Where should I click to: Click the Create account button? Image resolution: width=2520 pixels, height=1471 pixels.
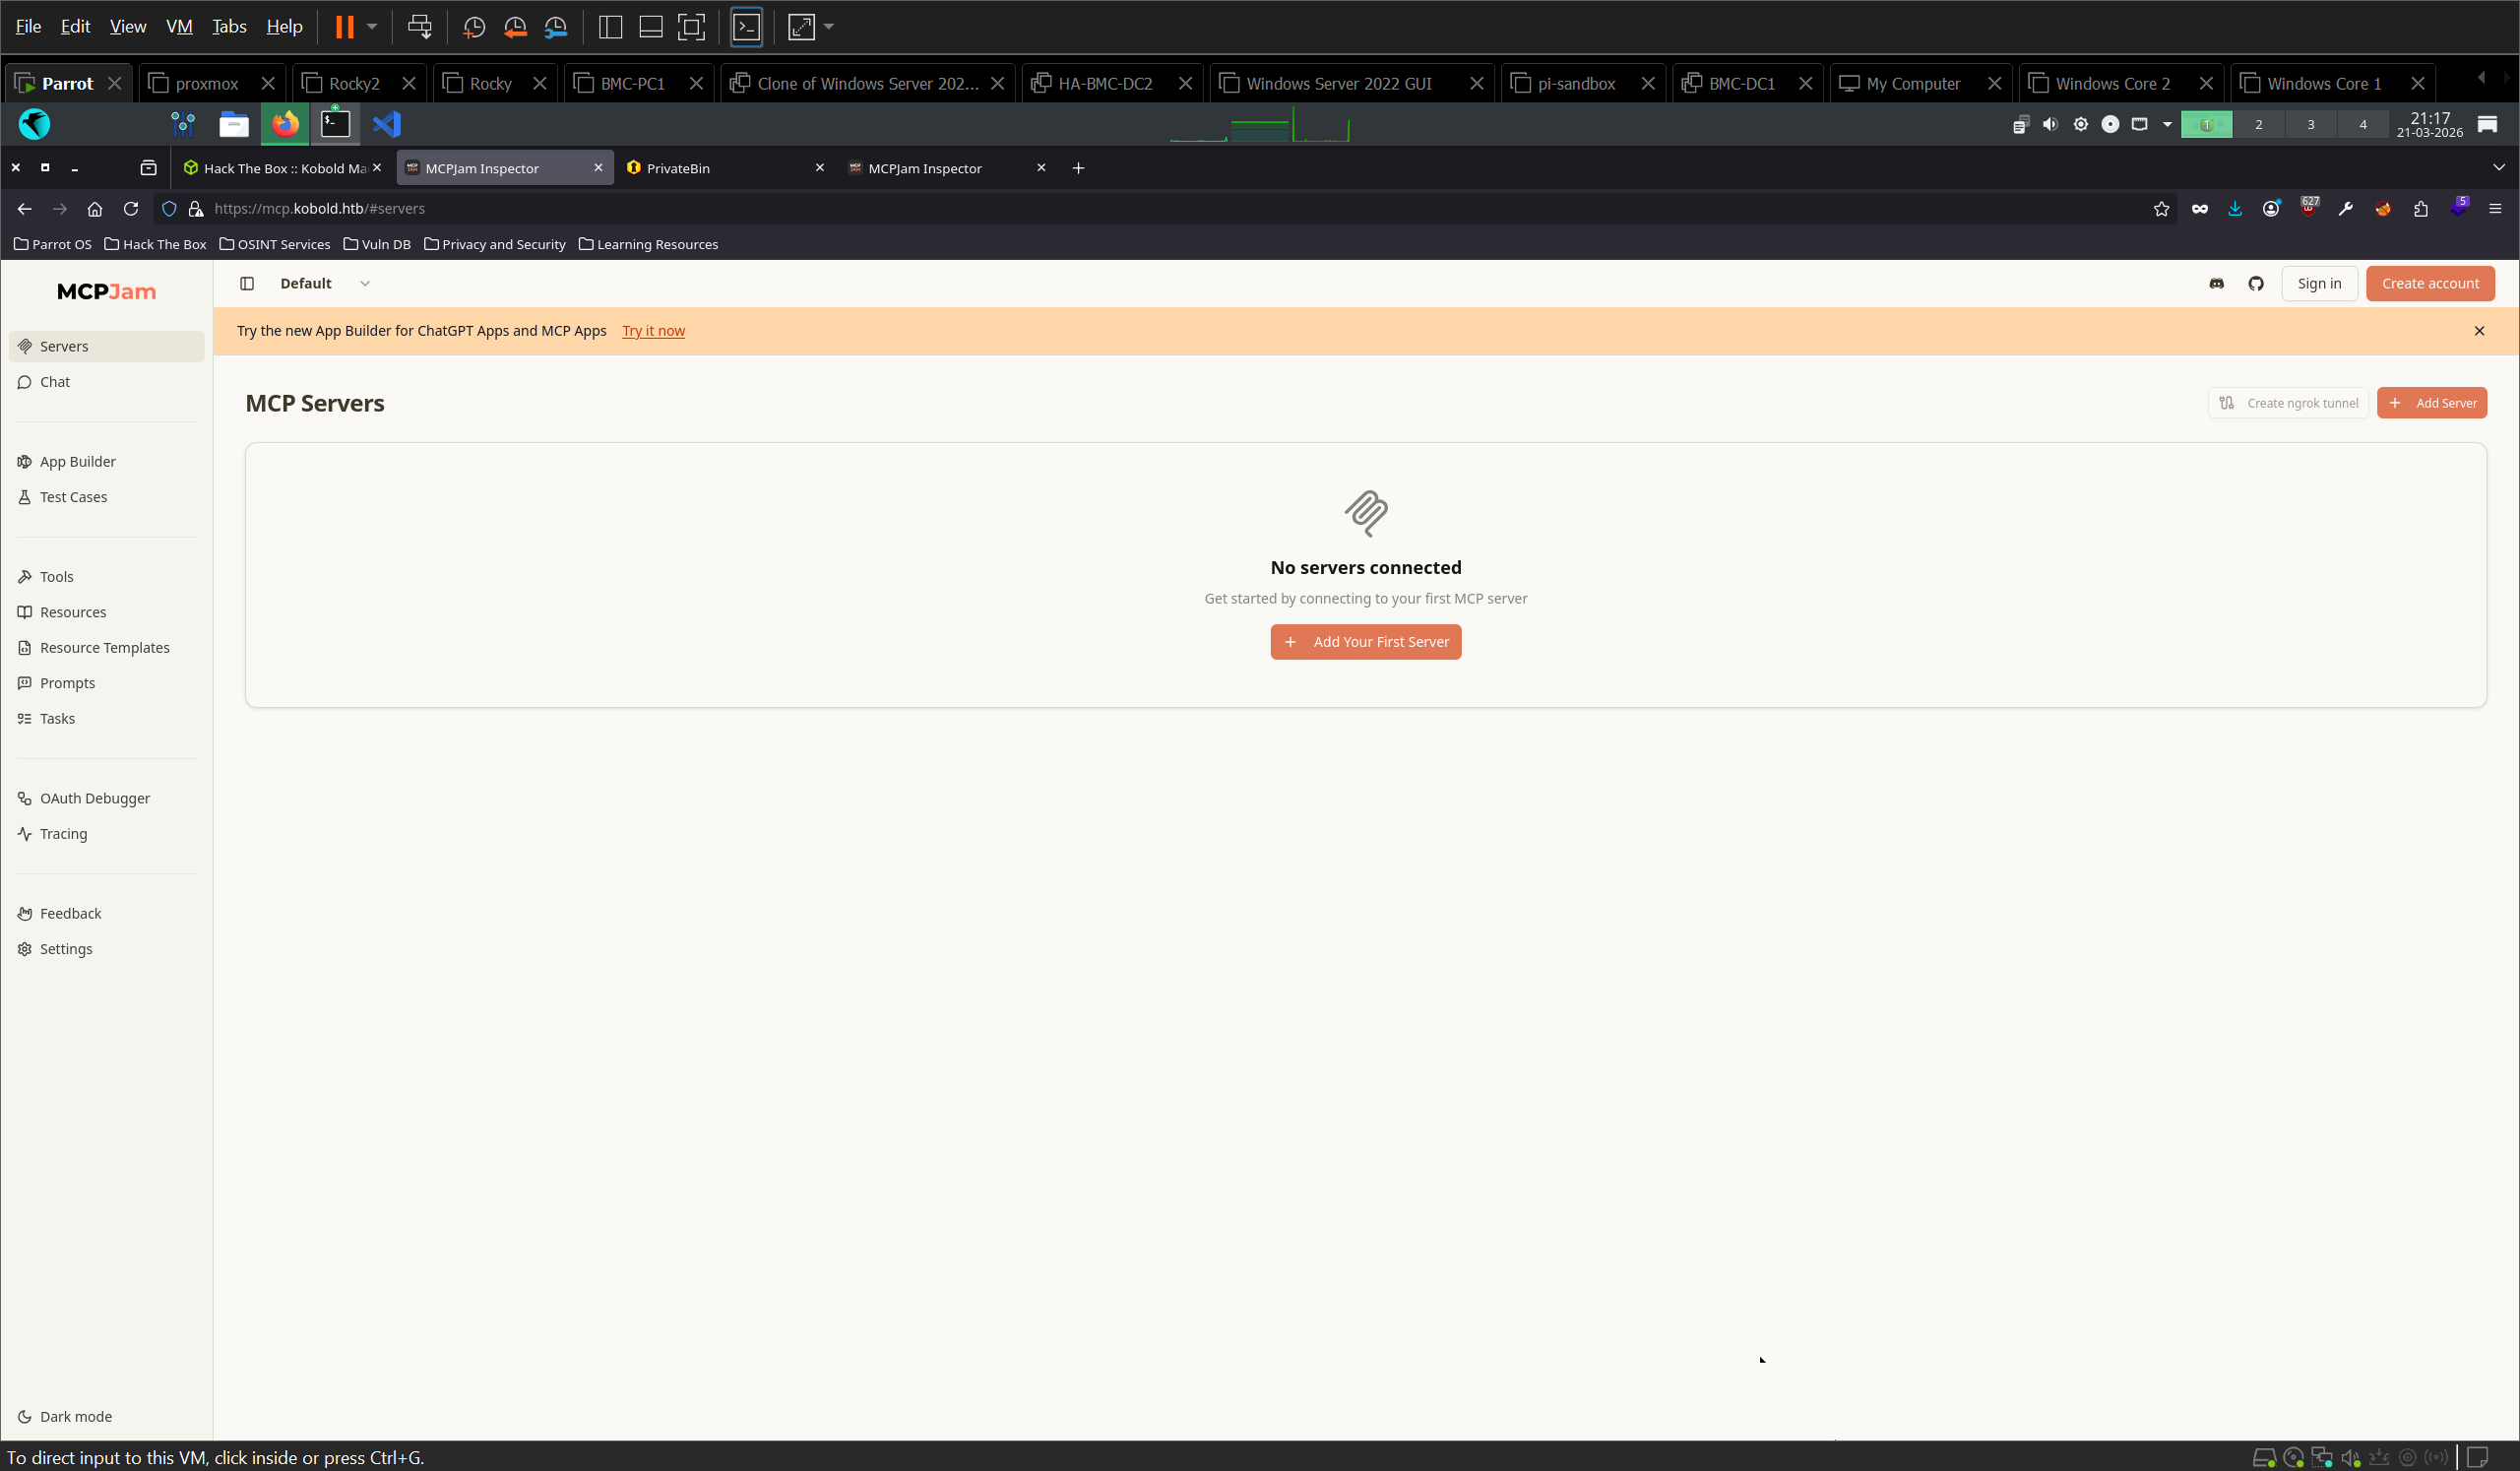[2429, 283]
